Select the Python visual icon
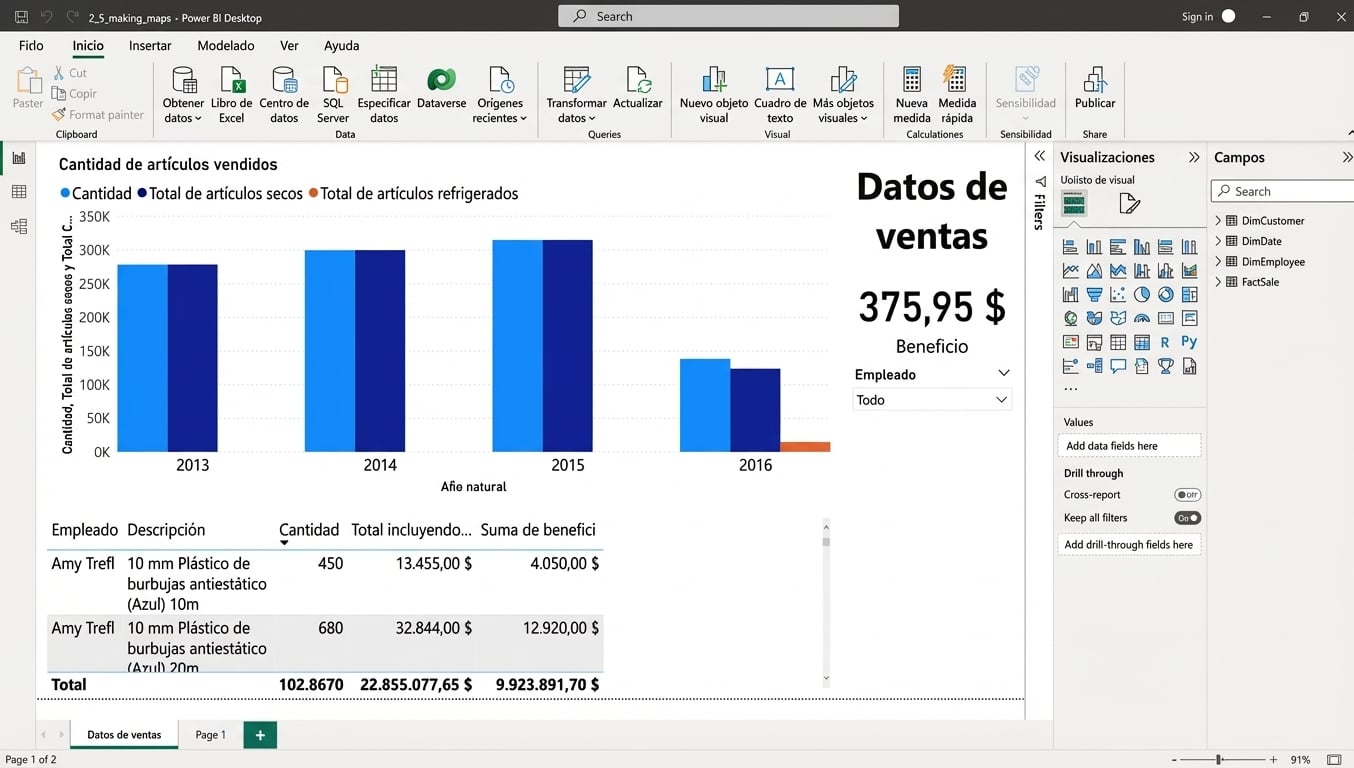This screenshot has width=1354, height=768. (1189, 342)
